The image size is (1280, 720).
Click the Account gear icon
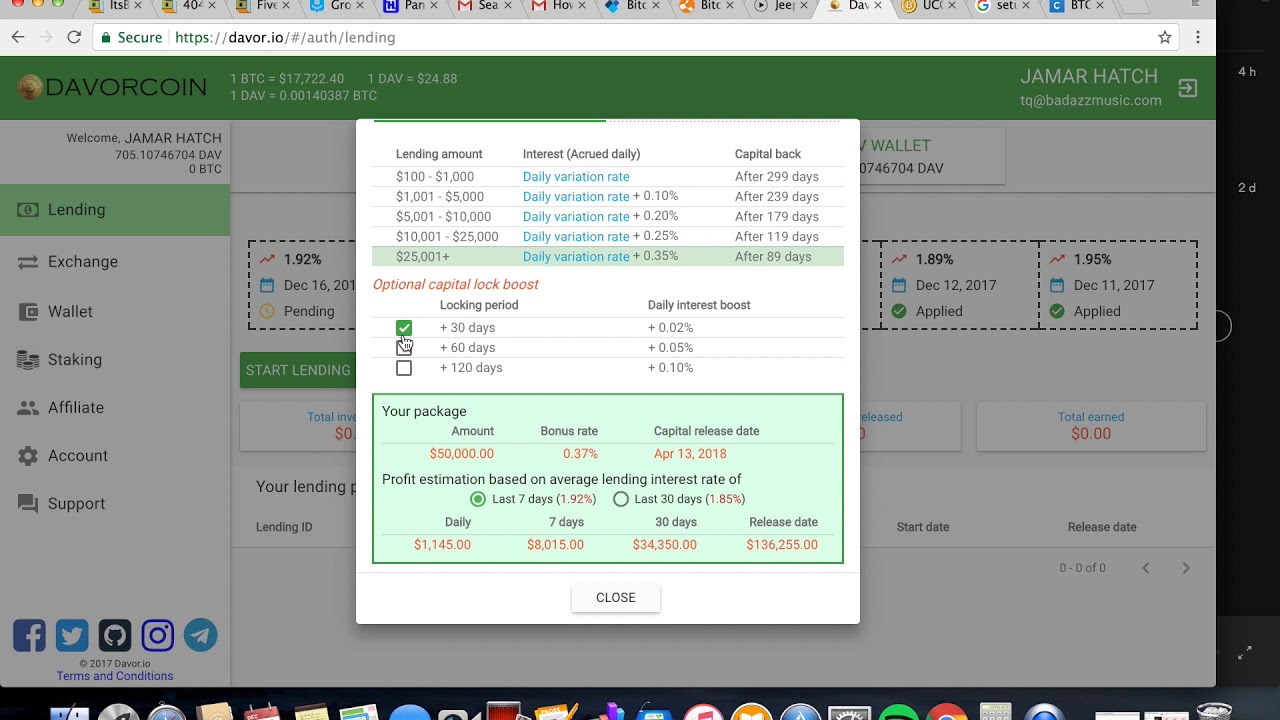[x=28, y=456]
